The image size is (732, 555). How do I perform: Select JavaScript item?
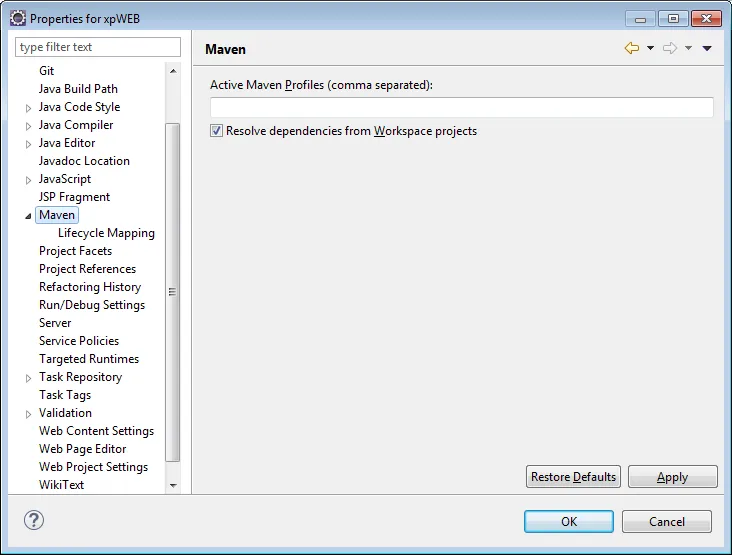pos(65,179)
